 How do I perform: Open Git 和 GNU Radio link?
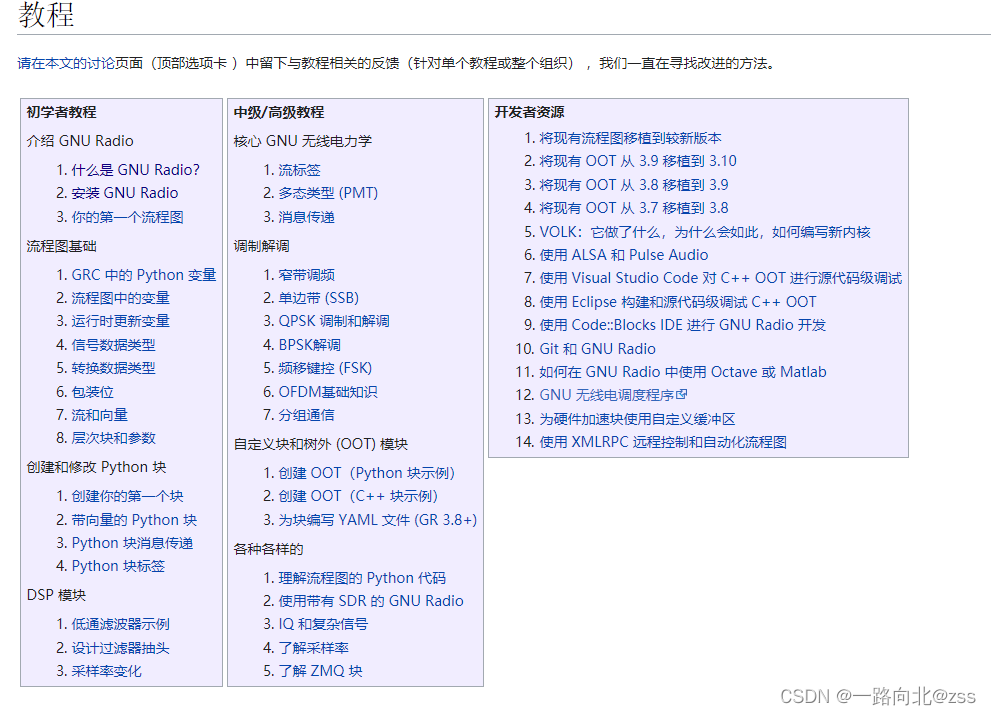pyautogui.click(x=597, y=348)
